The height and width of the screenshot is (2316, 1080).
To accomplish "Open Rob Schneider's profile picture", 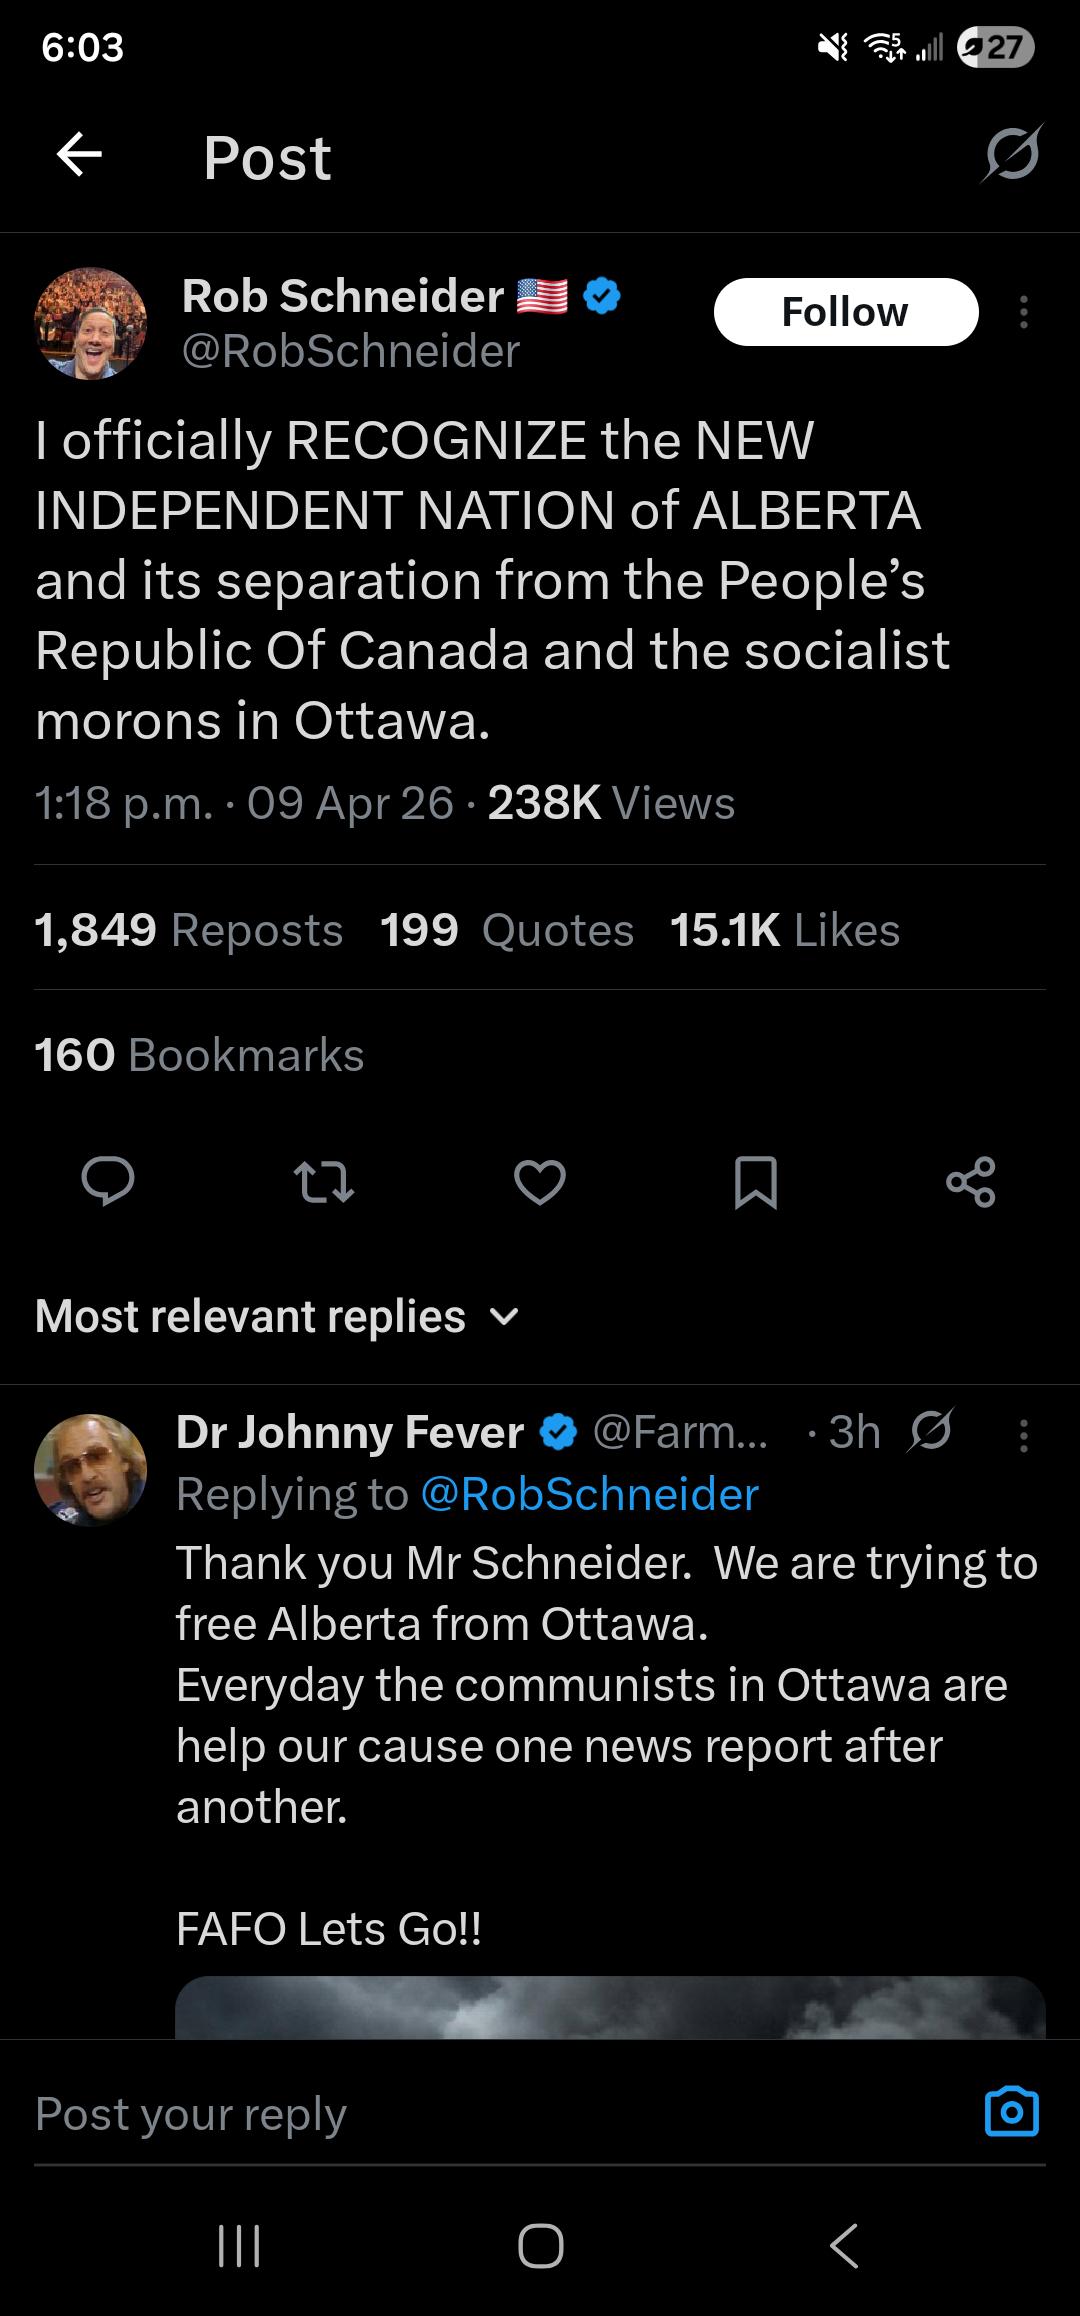I will click(x=90, y=323).
